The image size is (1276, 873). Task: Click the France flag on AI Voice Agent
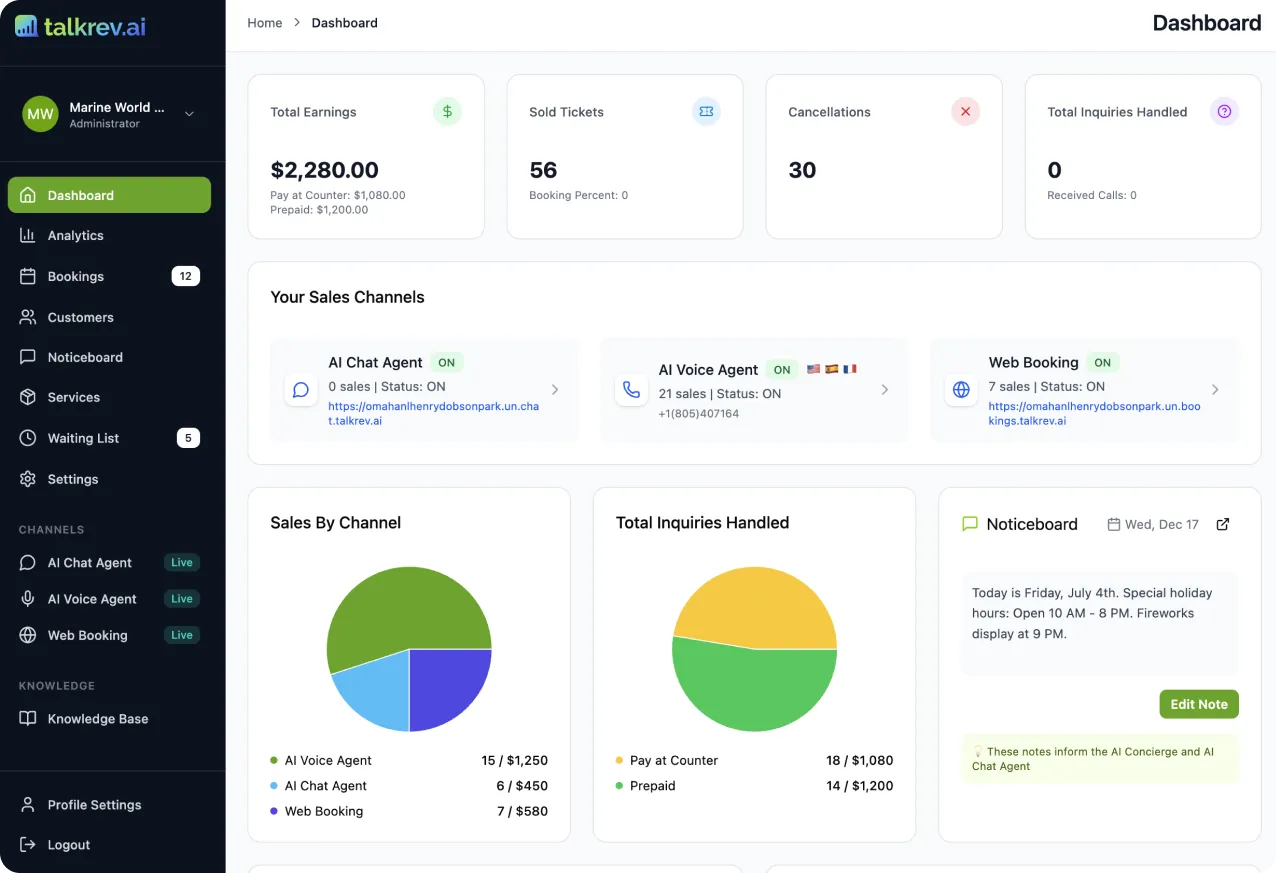(849, 369)
